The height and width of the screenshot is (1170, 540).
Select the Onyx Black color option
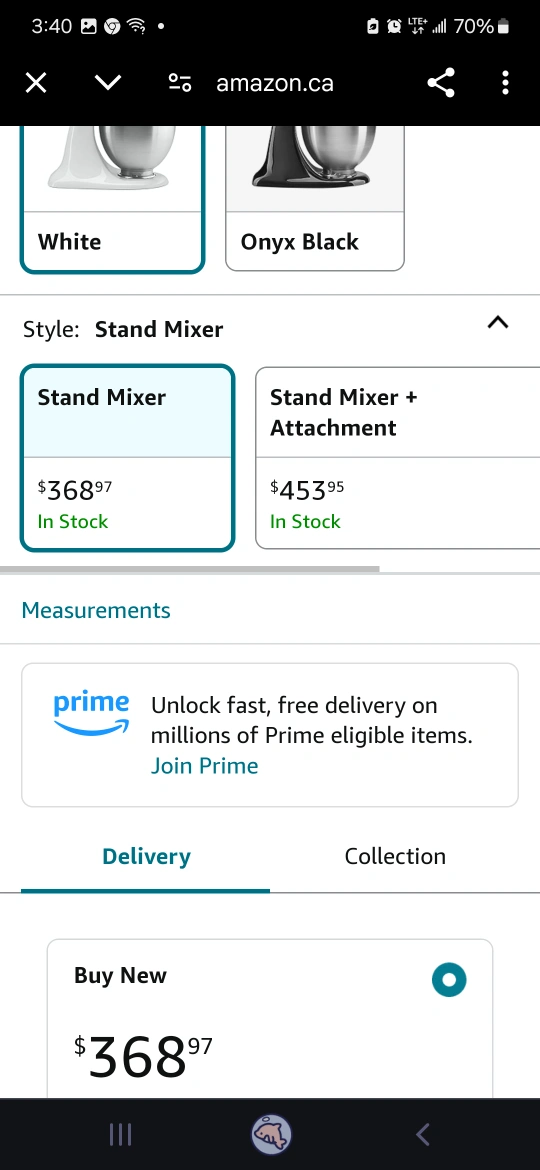[x=315, y=198]
